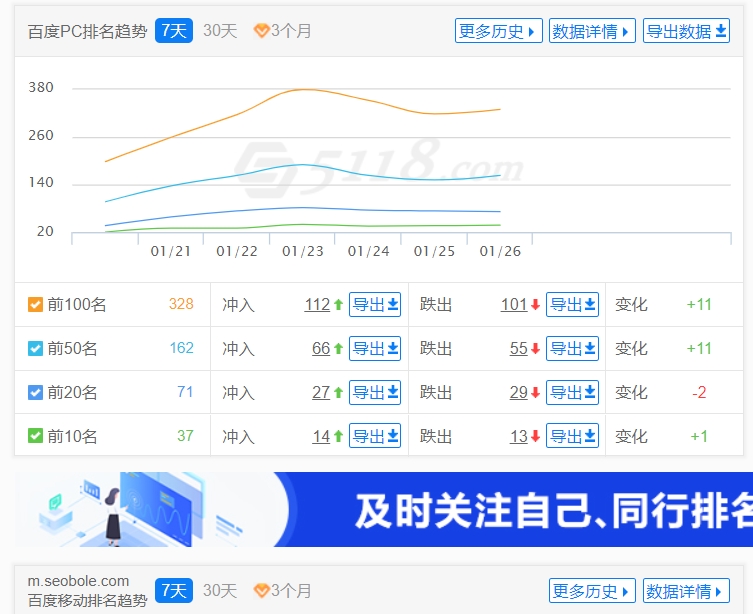This screenshot has height=614, width=753.
Task: Select the 7天 tab in PC ranking trend
Action: 174,31
